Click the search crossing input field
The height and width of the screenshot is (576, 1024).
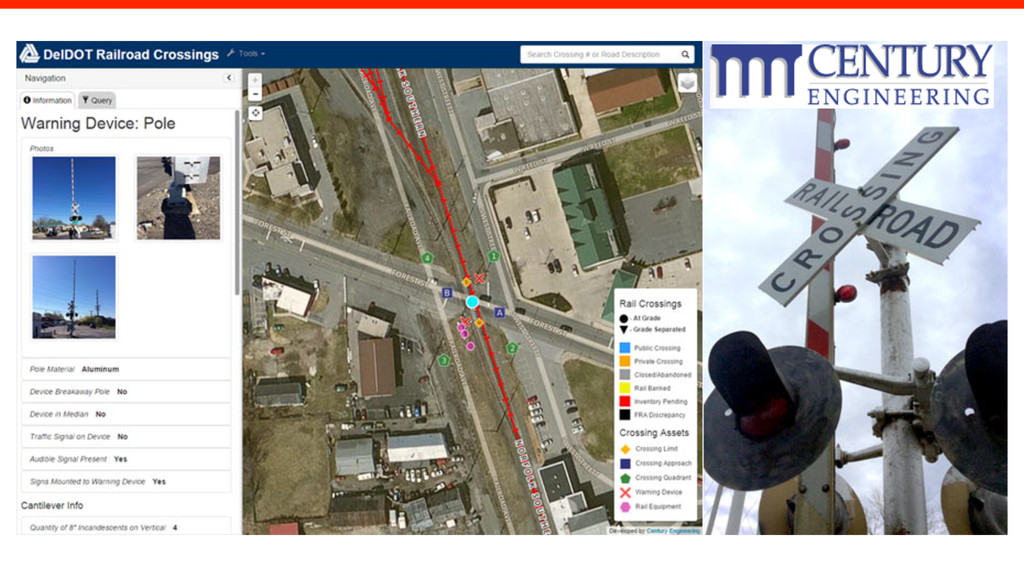[600, 54]
